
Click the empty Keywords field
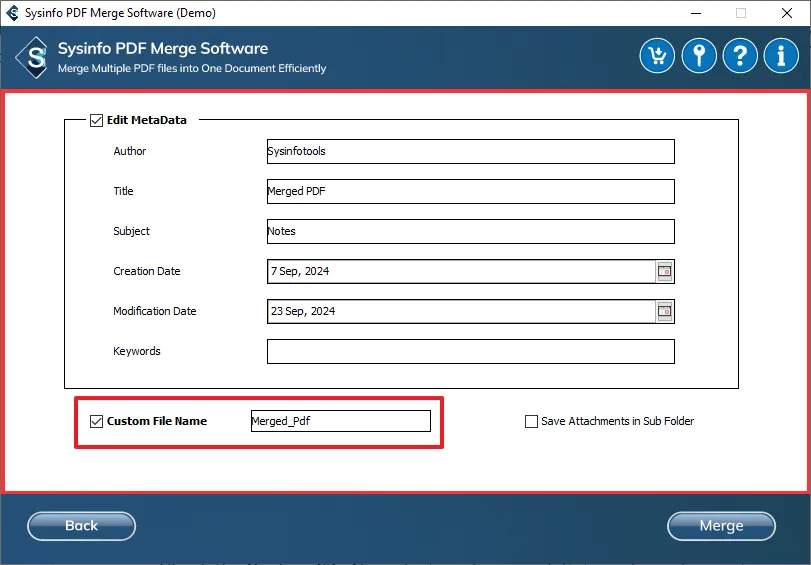point(471,351)
